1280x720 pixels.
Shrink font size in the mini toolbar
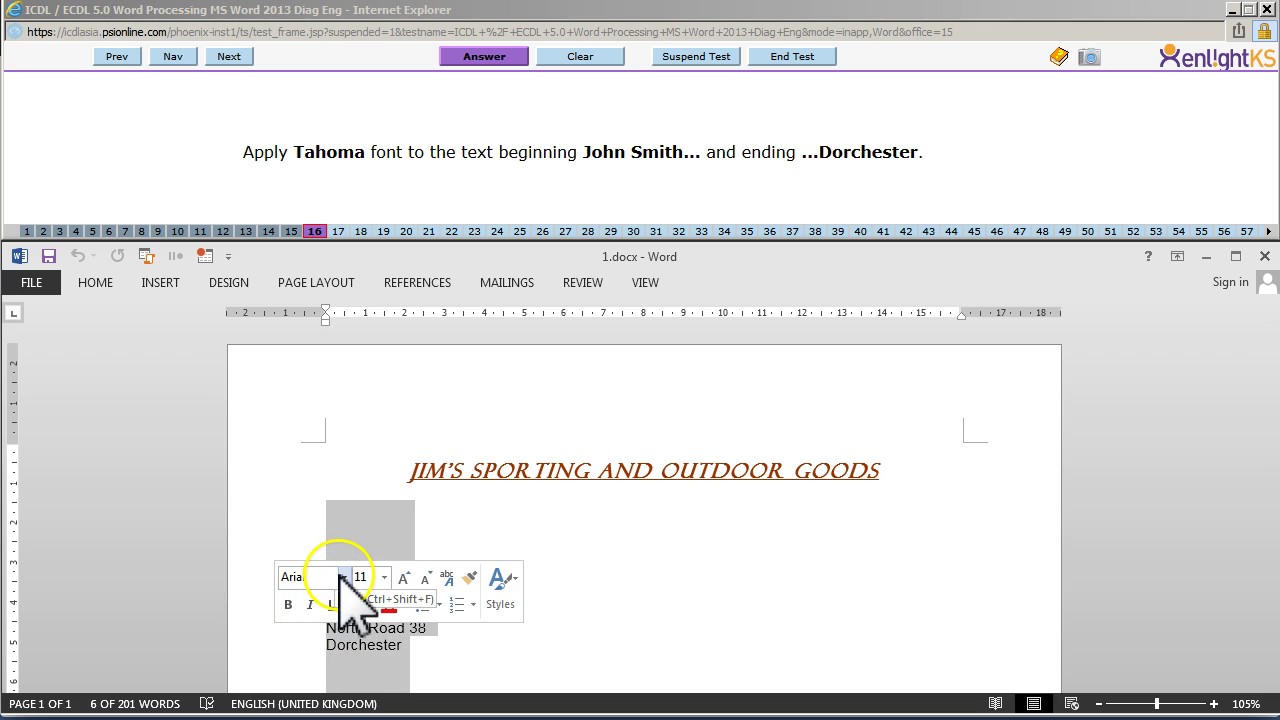(426, 578)
